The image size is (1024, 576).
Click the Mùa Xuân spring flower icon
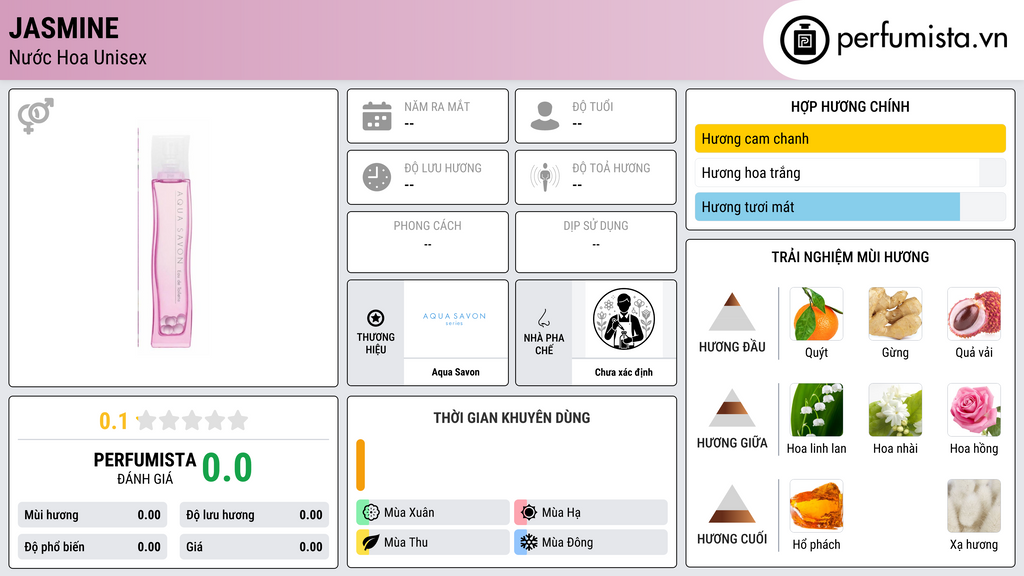[x=371, y=513]
